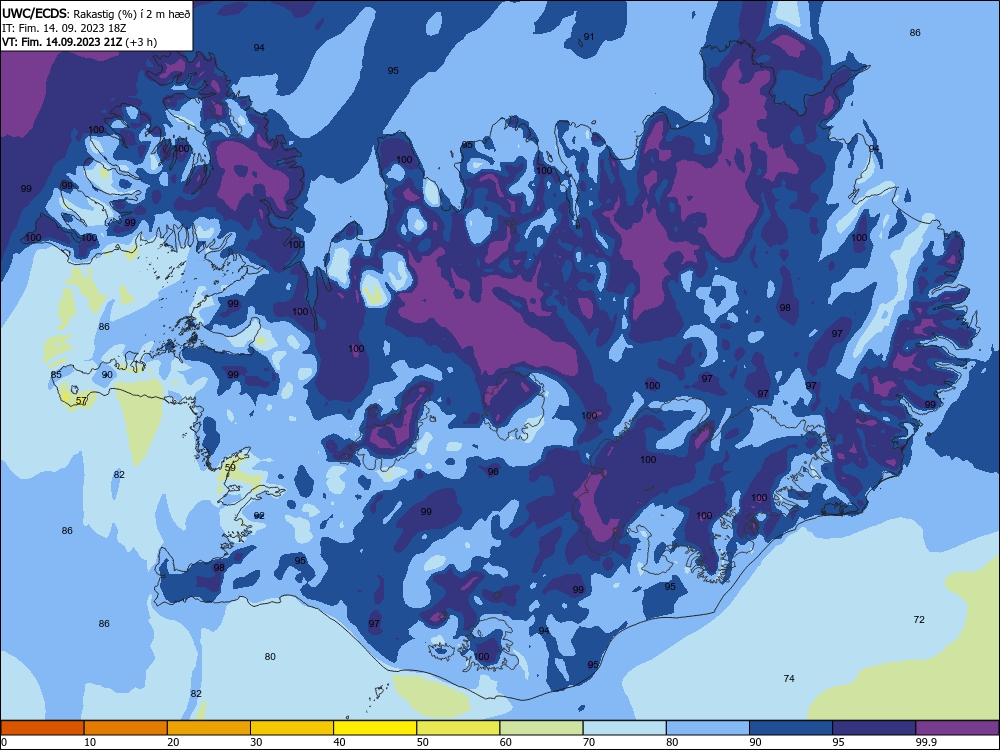This screenshot has height=750, width=1000.
Task: Click the 70–80 pale blue legend swatch
Action: pyautogui.click(x=624, y=728)
